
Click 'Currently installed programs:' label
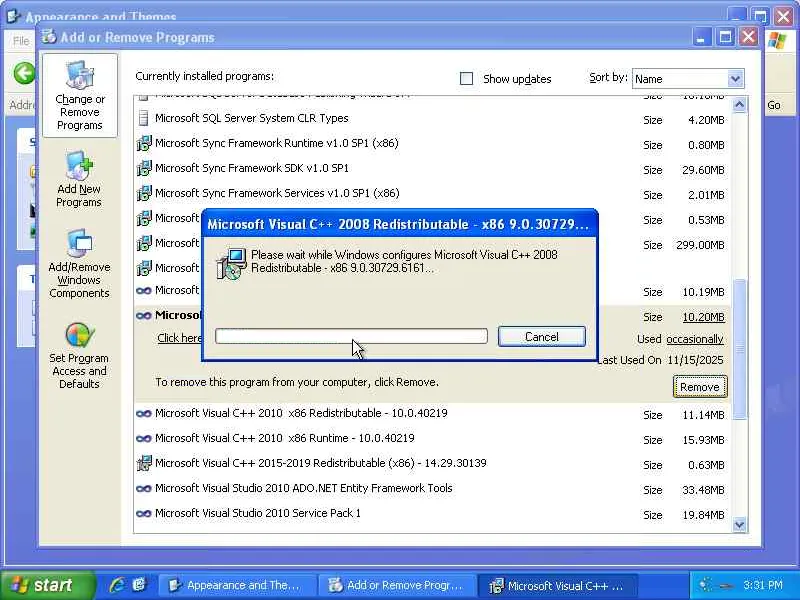(x=205, y=77)
